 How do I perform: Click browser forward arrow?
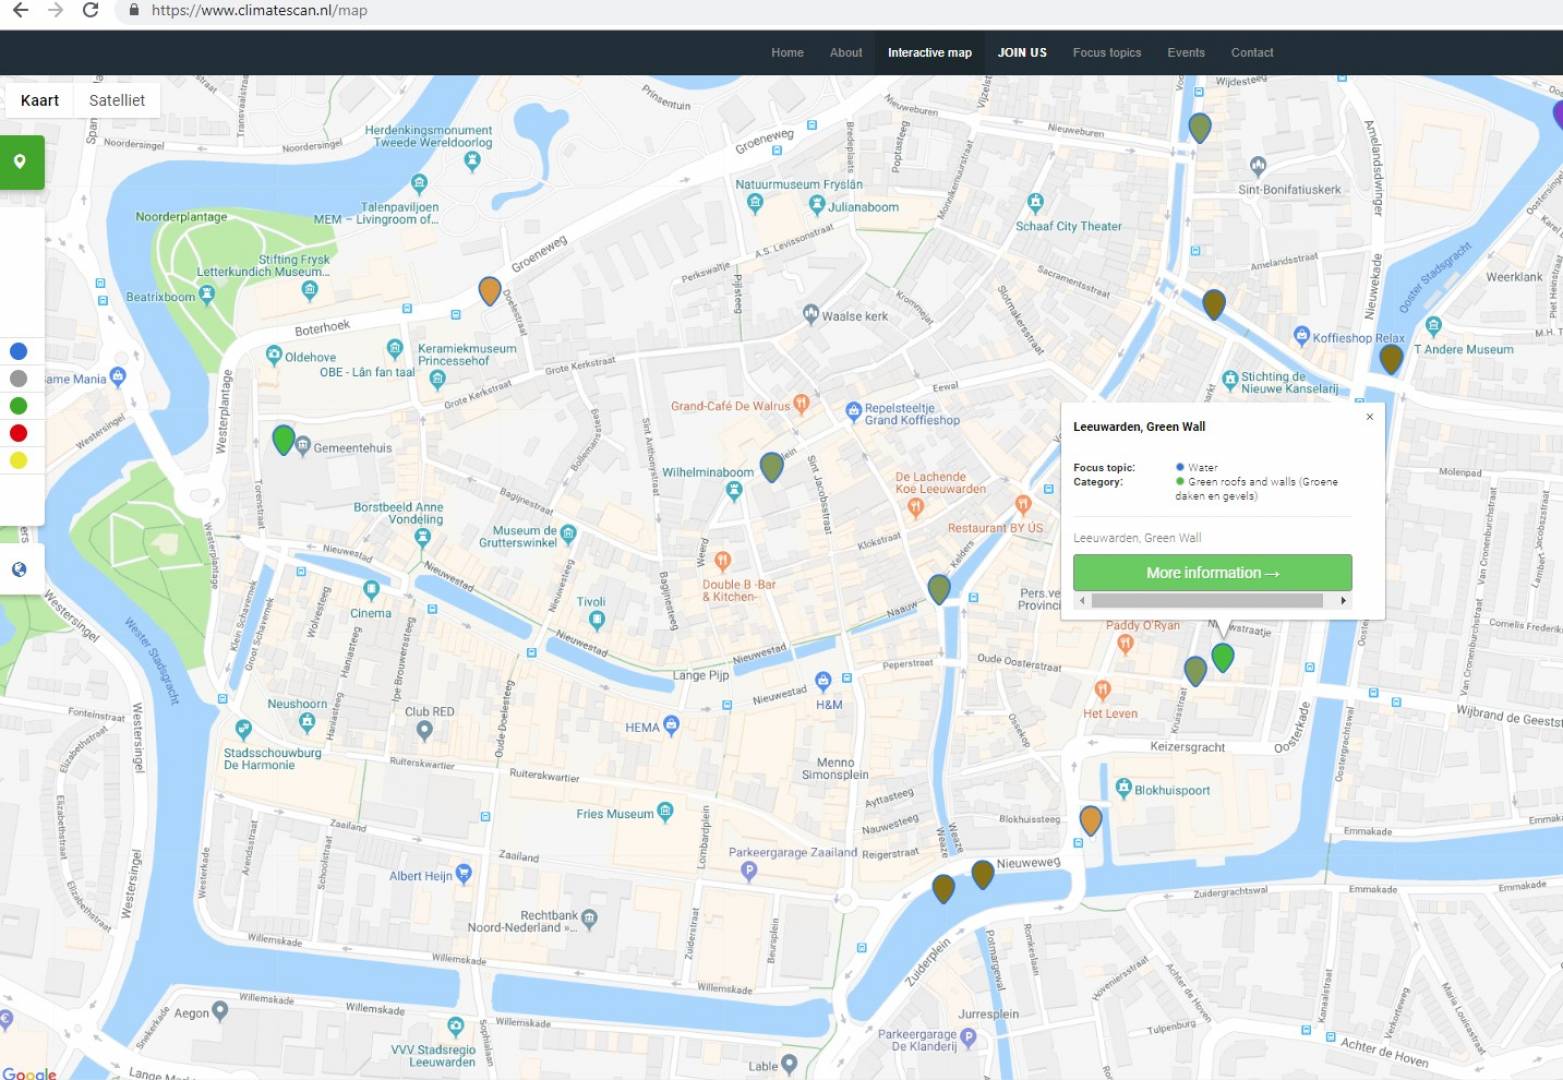click(x=56, y=10)
